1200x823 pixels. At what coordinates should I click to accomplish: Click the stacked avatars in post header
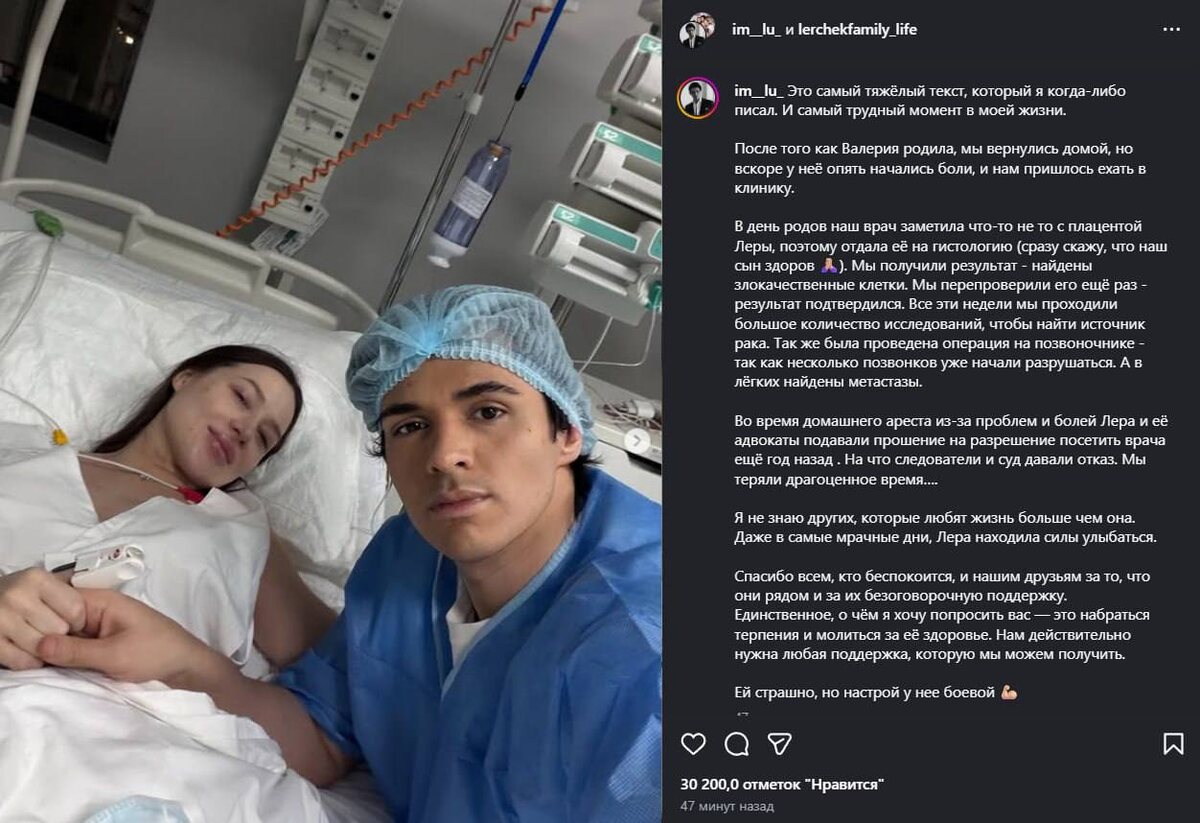697,30
